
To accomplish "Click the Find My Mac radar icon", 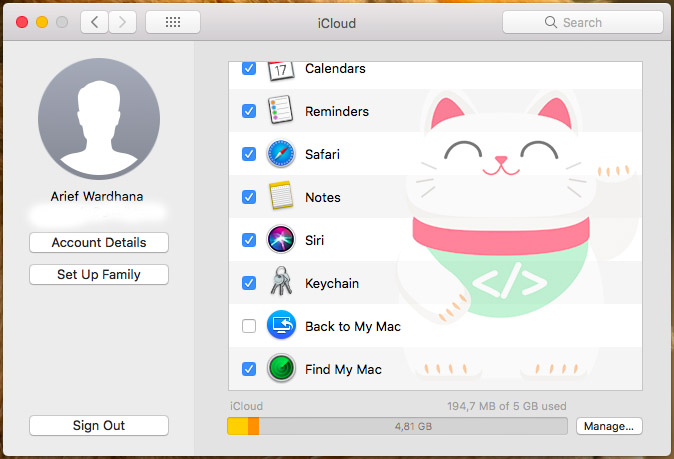I will pos(281,368).
